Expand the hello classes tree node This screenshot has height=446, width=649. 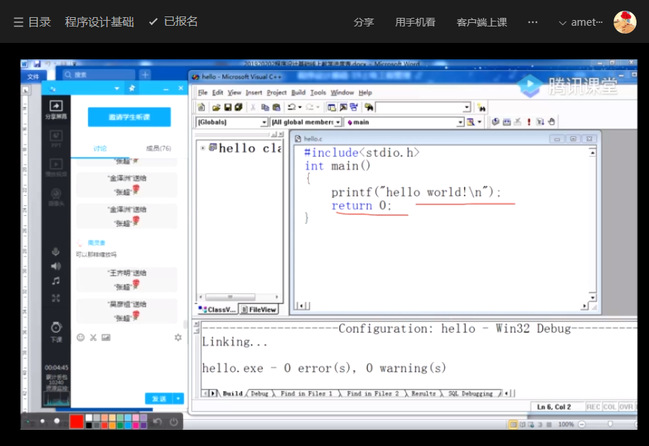tap(203, 148)
